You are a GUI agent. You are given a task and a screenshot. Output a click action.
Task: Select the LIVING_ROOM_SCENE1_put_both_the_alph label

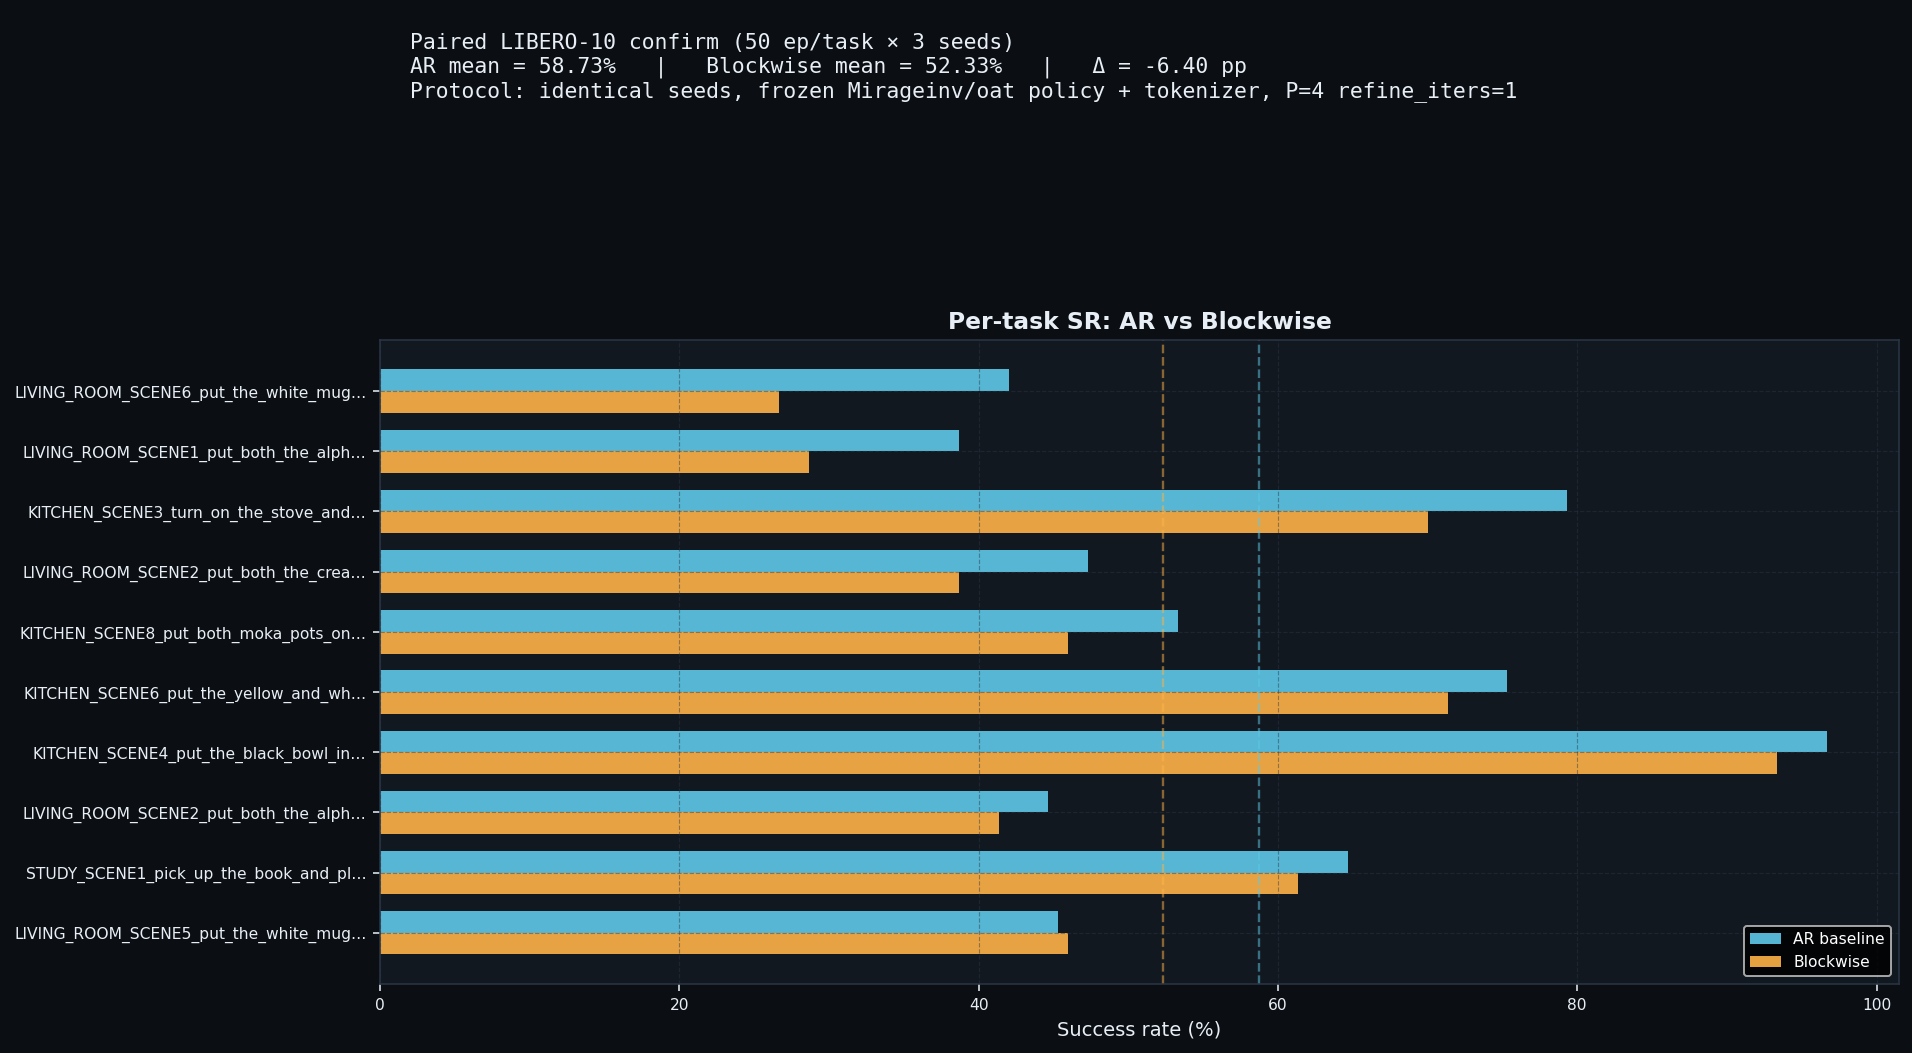pyautogui.click(x=194, y=453)
